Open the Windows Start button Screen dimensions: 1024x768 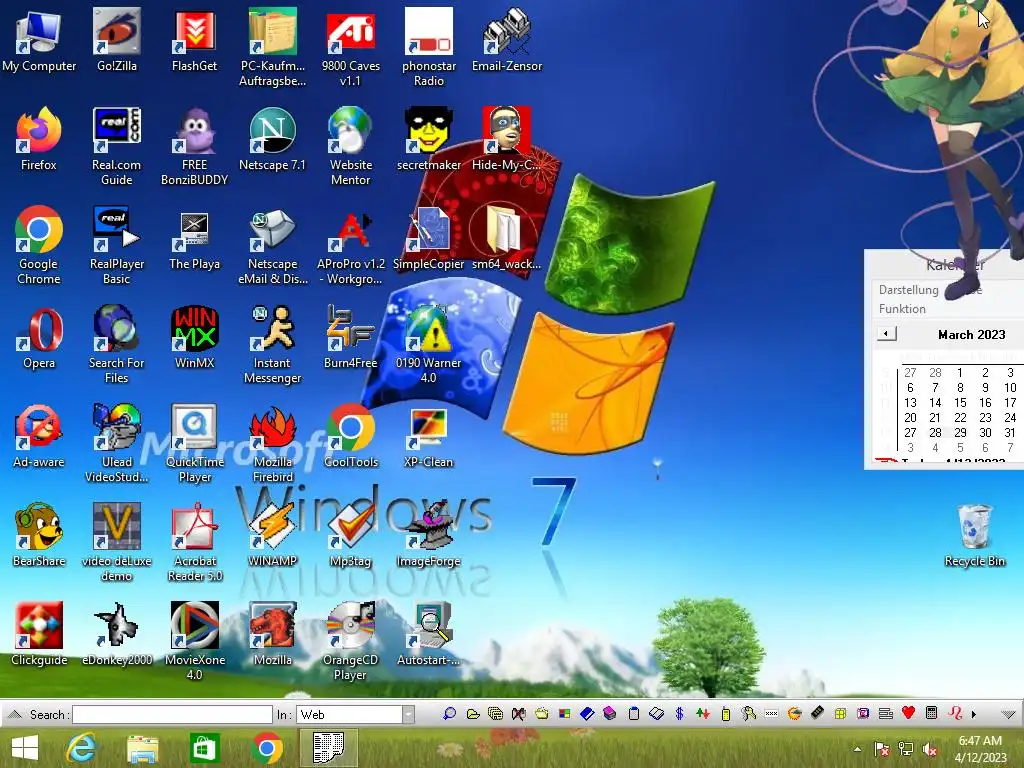coord(25,748)
